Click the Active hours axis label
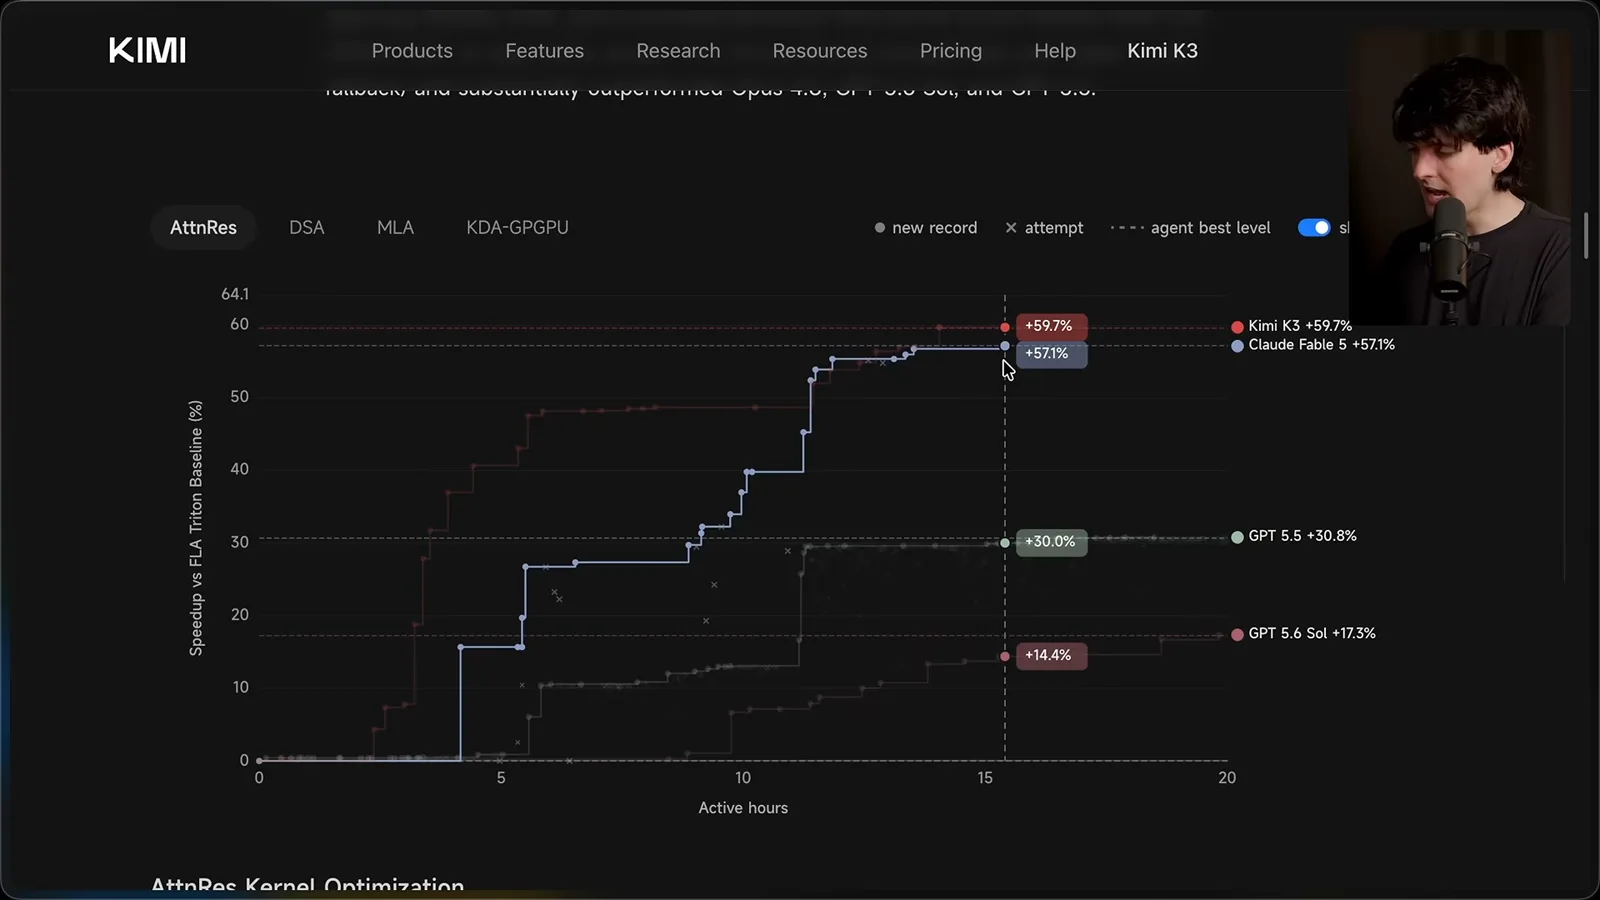The height and width of the screenshot is (900, 1600). coord(743,808)
